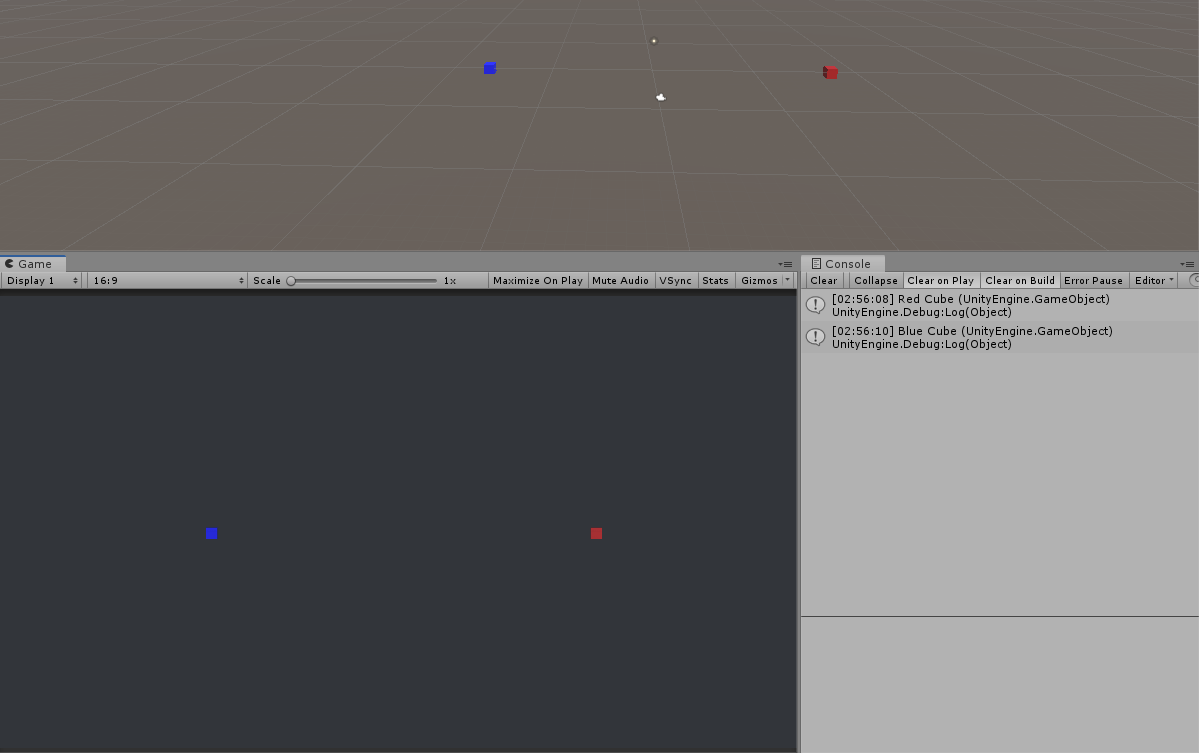Select the camera gizmo in Scene view
The image size is (1199, 753).
[x=661, y=97]
